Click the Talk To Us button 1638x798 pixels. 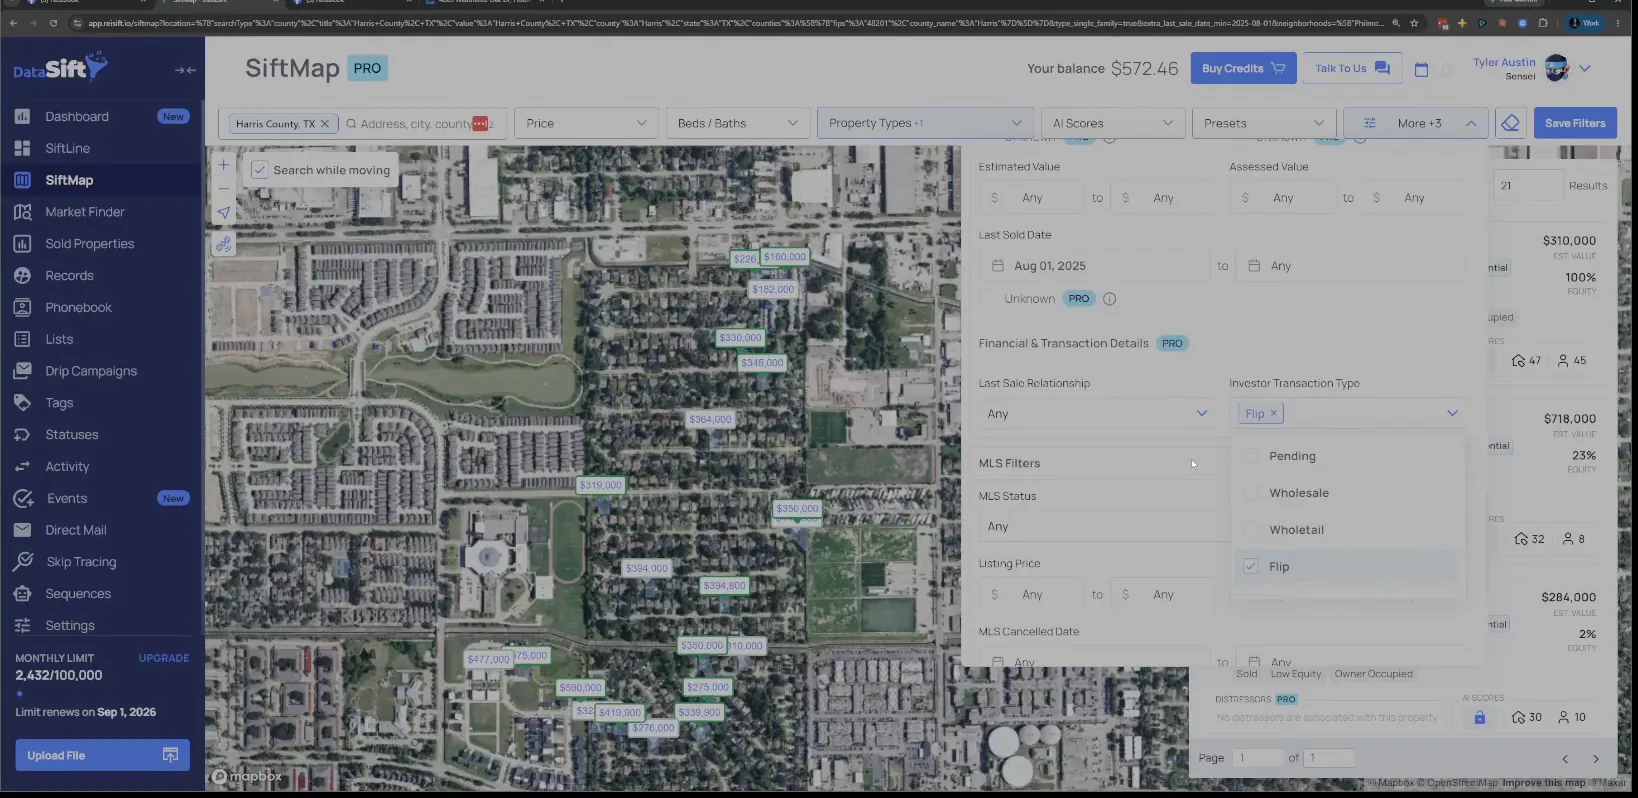(1352, 68)
